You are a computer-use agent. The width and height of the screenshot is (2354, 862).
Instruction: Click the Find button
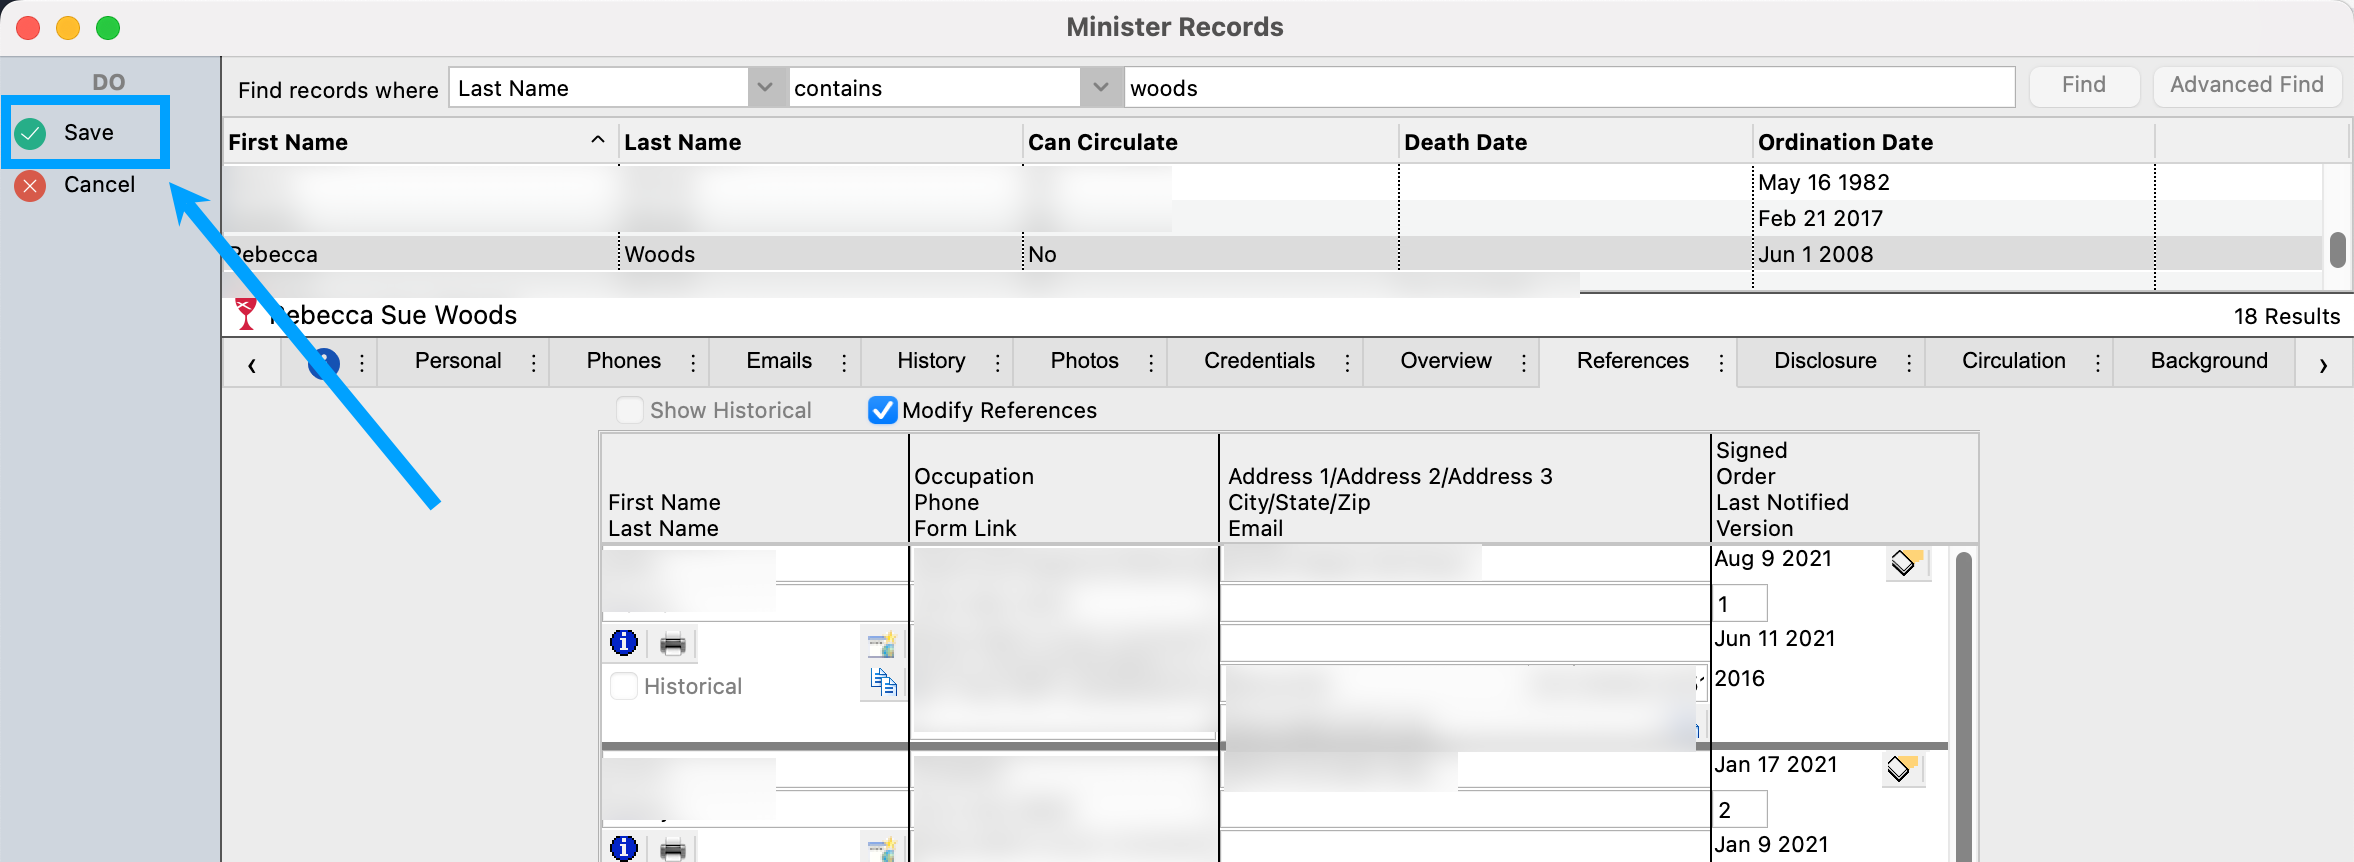click(2083, 86)
